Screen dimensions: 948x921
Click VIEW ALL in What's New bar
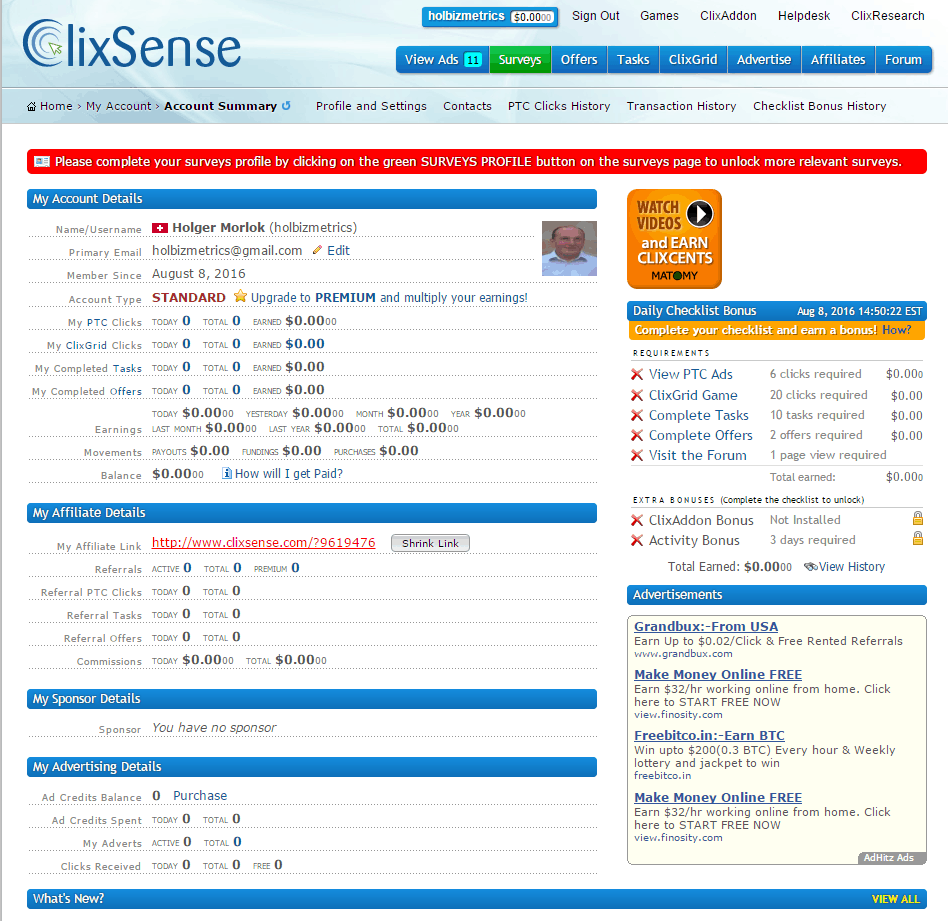click(895, 899)
